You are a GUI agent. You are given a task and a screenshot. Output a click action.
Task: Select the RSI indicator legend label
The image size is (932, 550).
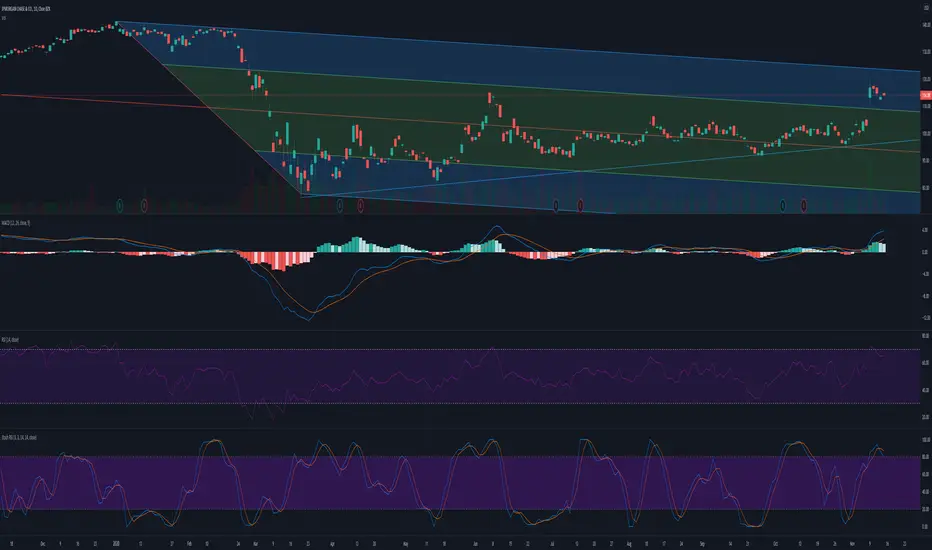[x=10, y=340]
